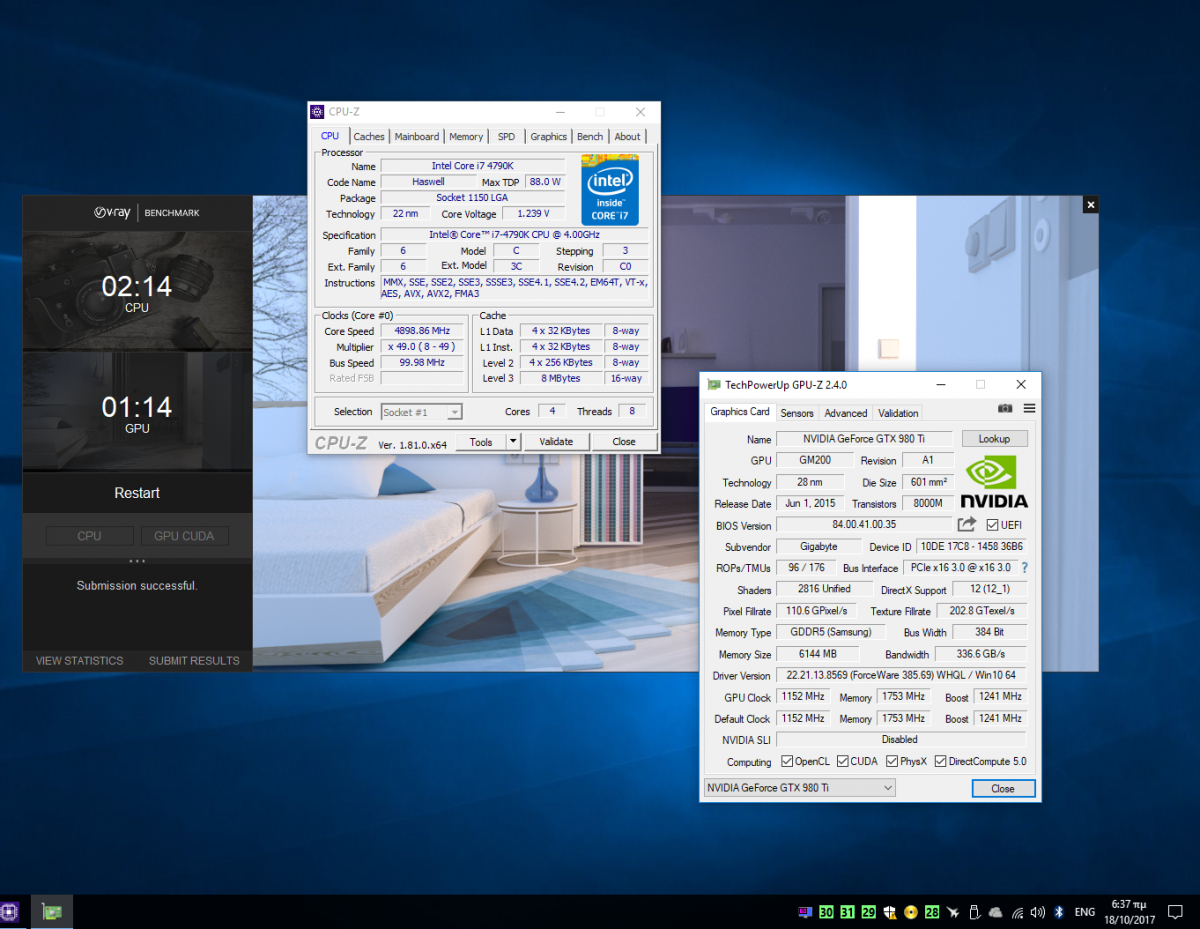Click the GPU-Z screenshot camera icon
Screen dimensions: 1200x929
point(1005,409)
